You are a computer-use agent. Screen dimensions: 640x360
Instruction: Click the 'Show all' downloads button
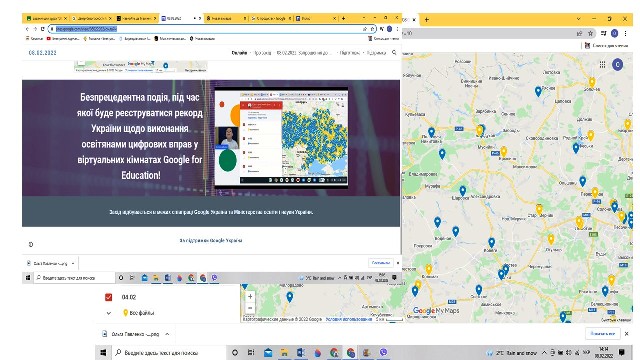[603, 333]
